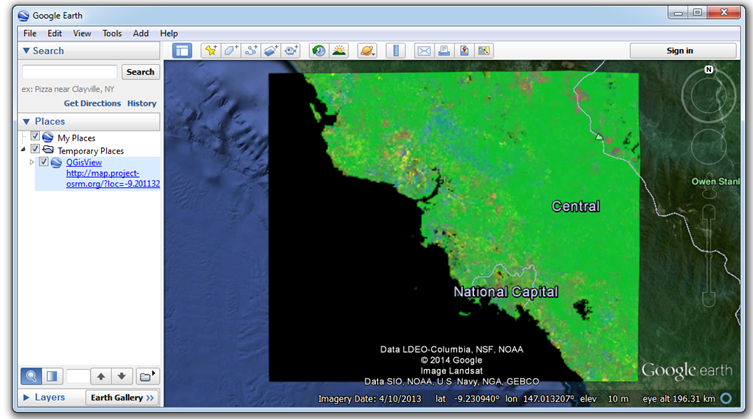Move the selected place down with arrow
Screen dimensions: 753x419
coord(121,376)
